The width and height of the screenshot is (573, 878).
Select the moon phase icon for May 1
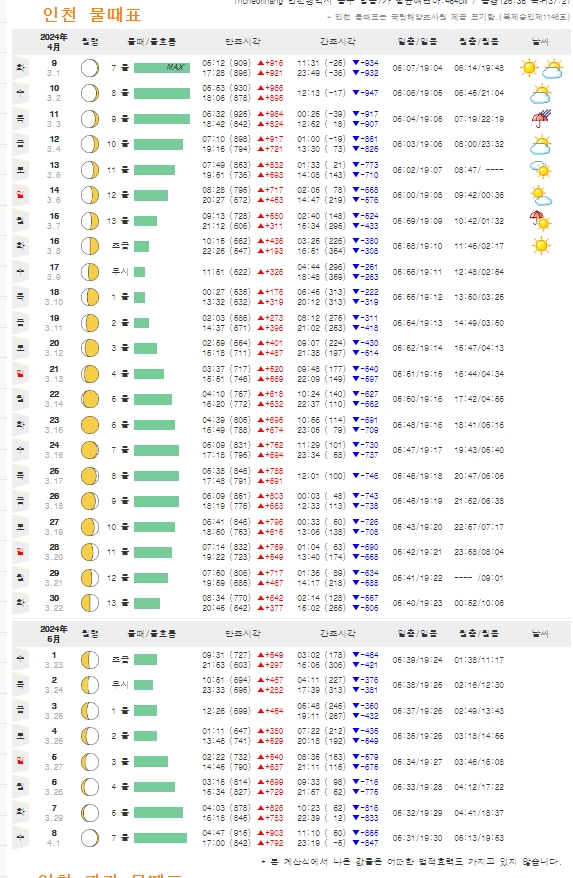pyautogui.click(x=90, y=660)
